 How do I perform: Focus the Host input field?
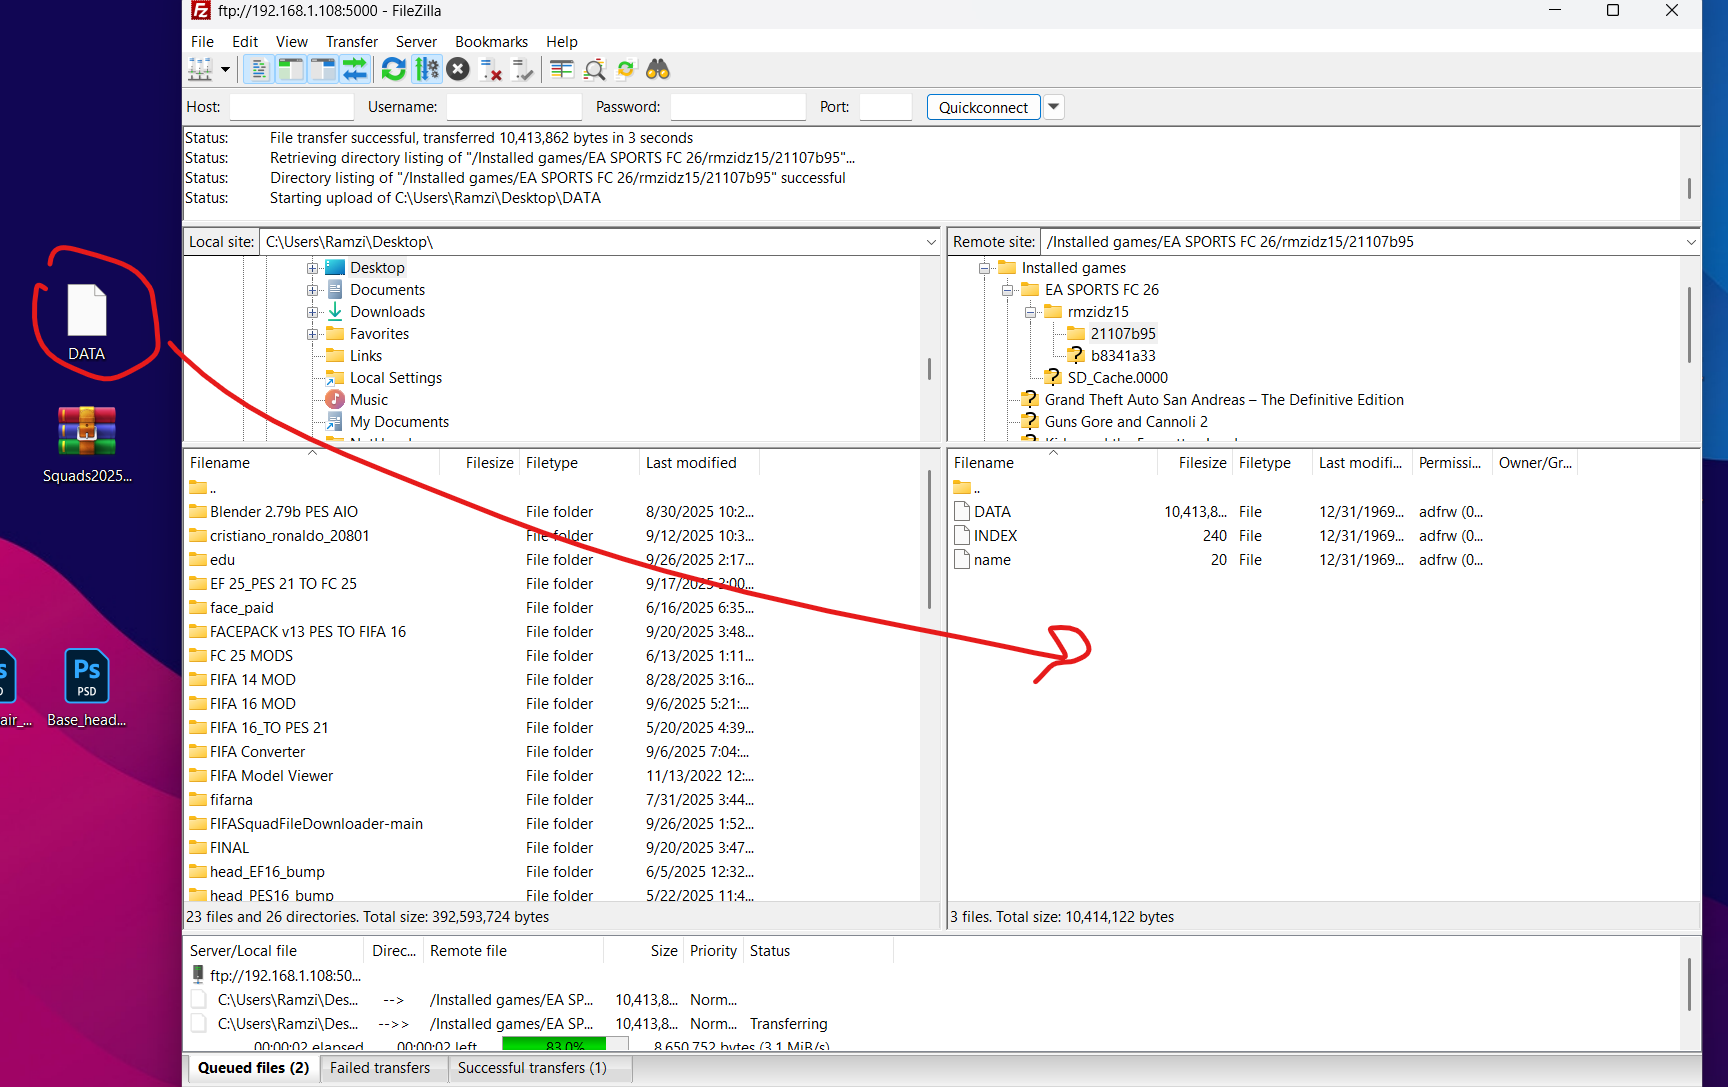pos(292,107)
